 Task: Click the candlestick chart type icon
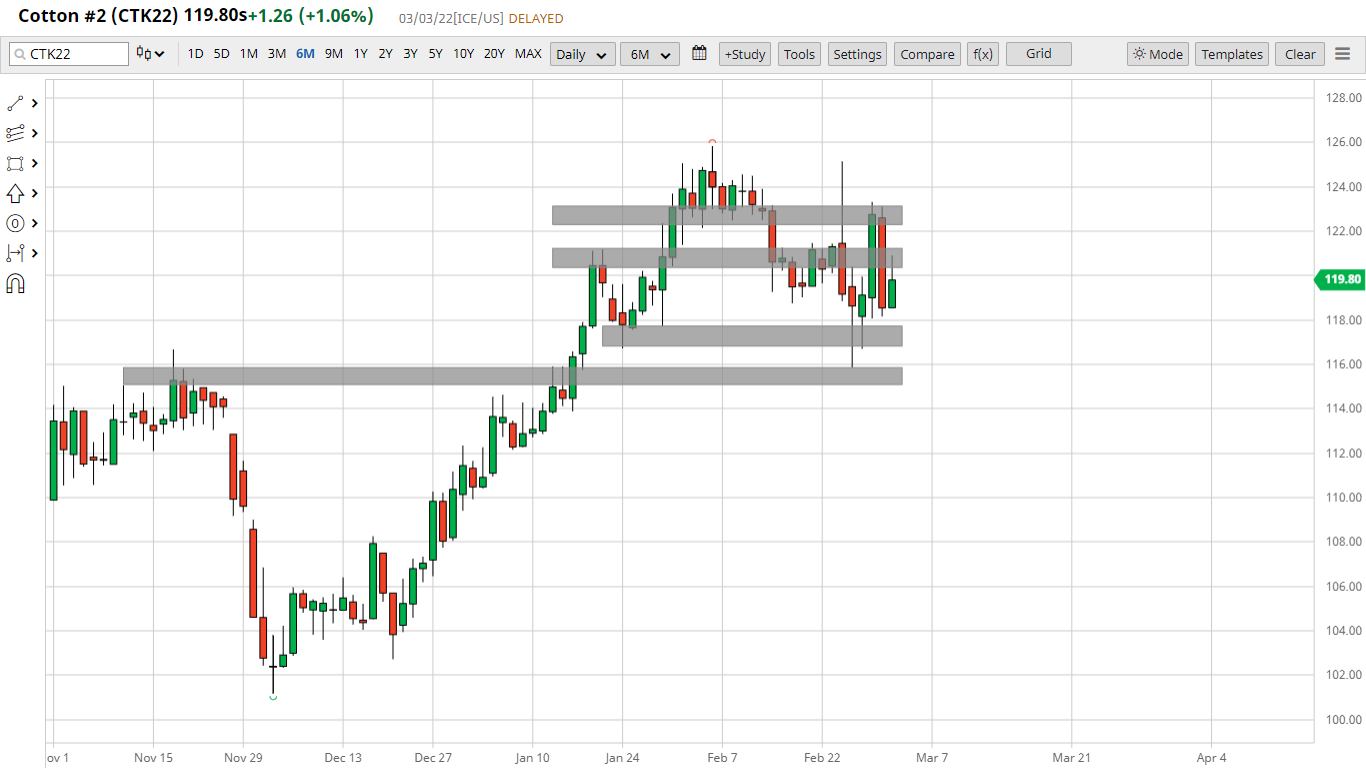click(144, 54)
